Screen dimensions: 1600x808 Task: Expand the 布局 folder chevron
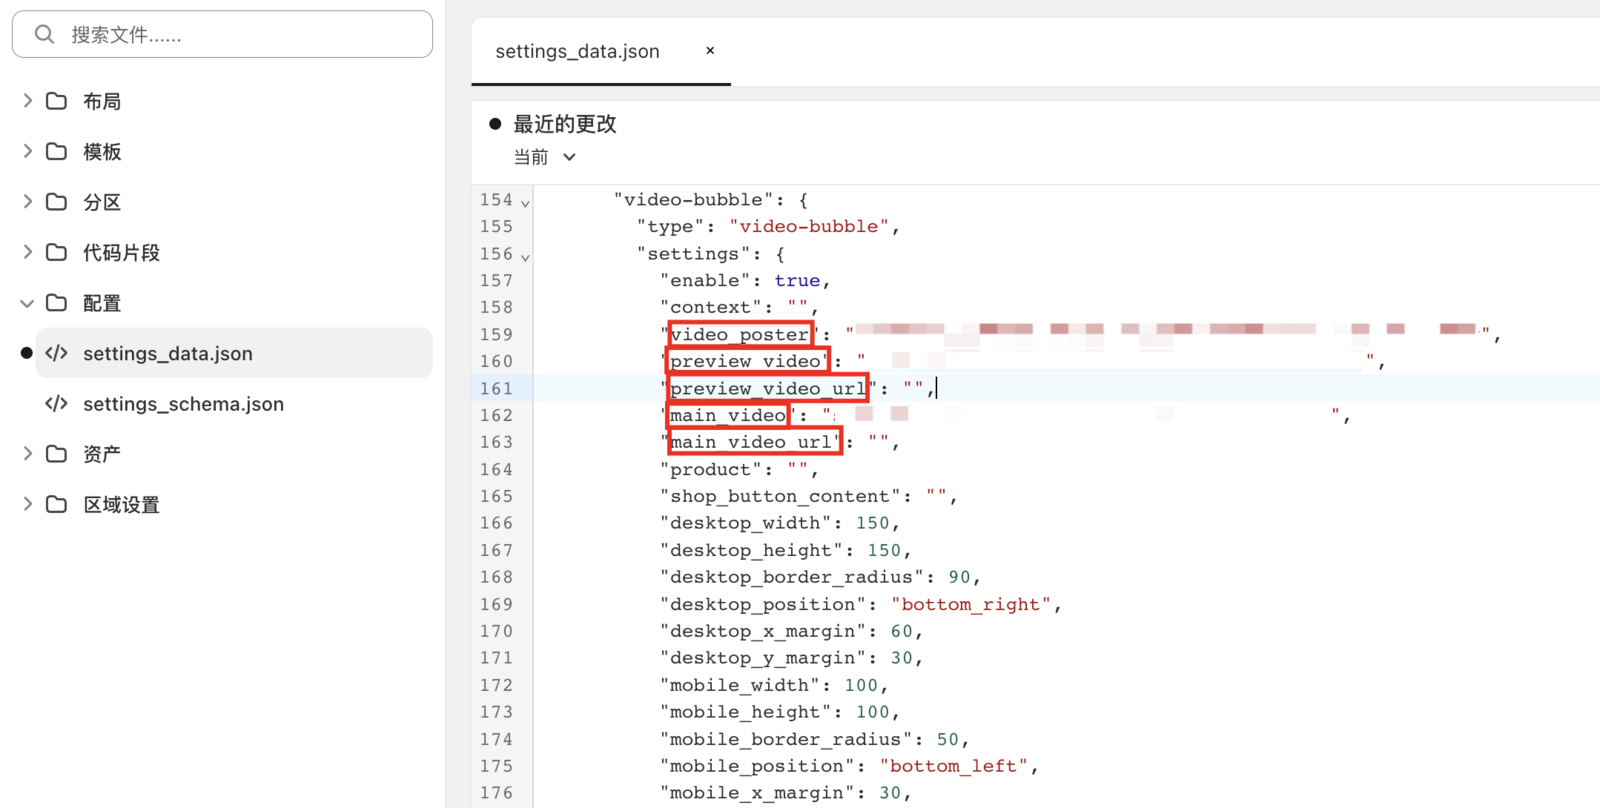28,101
